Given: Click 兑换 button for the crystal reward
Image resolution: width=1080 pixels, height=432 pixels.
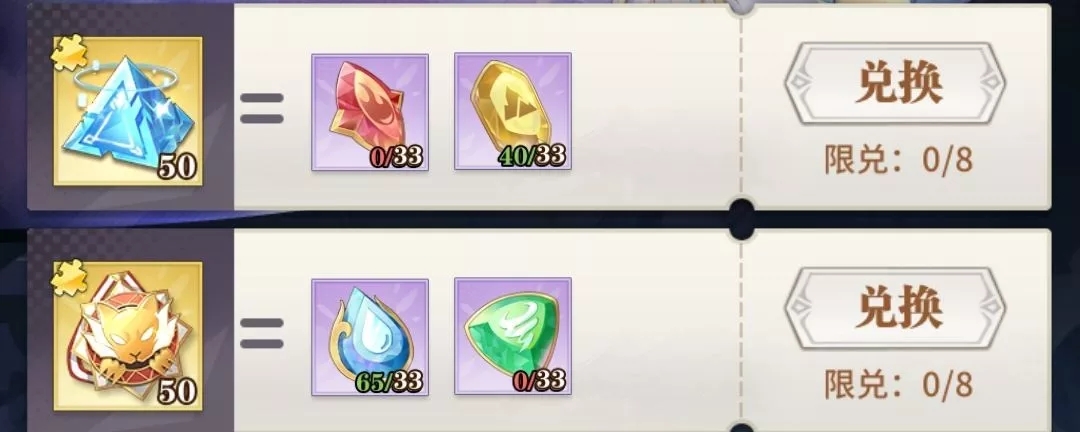Looking at the screenshot, I should click(x=895, y=83).
